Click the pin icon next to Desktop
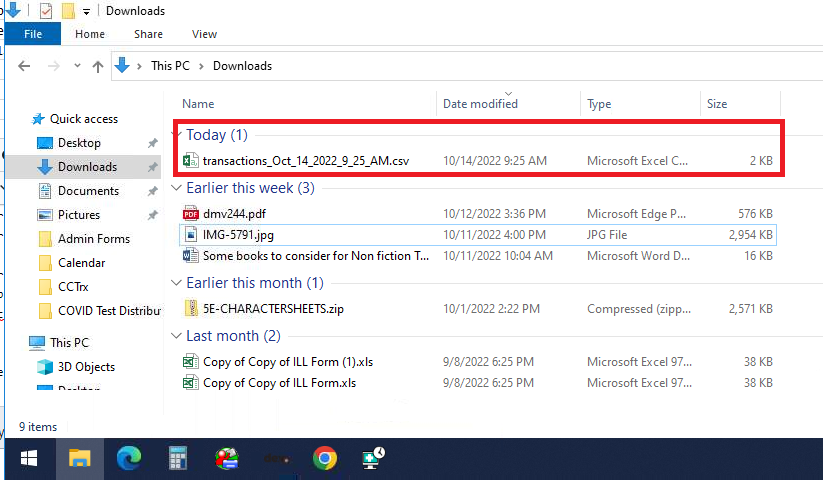The height and width of the screenshot is (480, 823). pos(152,143)
